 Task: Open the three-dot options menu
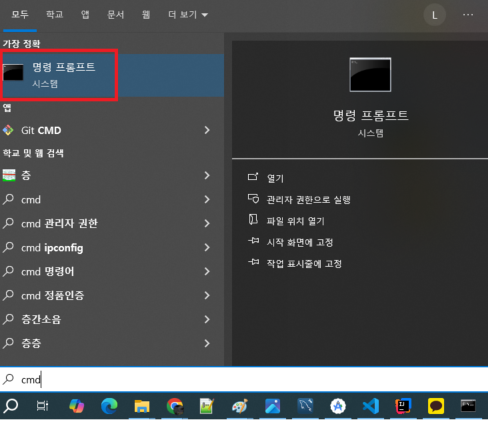468,15
